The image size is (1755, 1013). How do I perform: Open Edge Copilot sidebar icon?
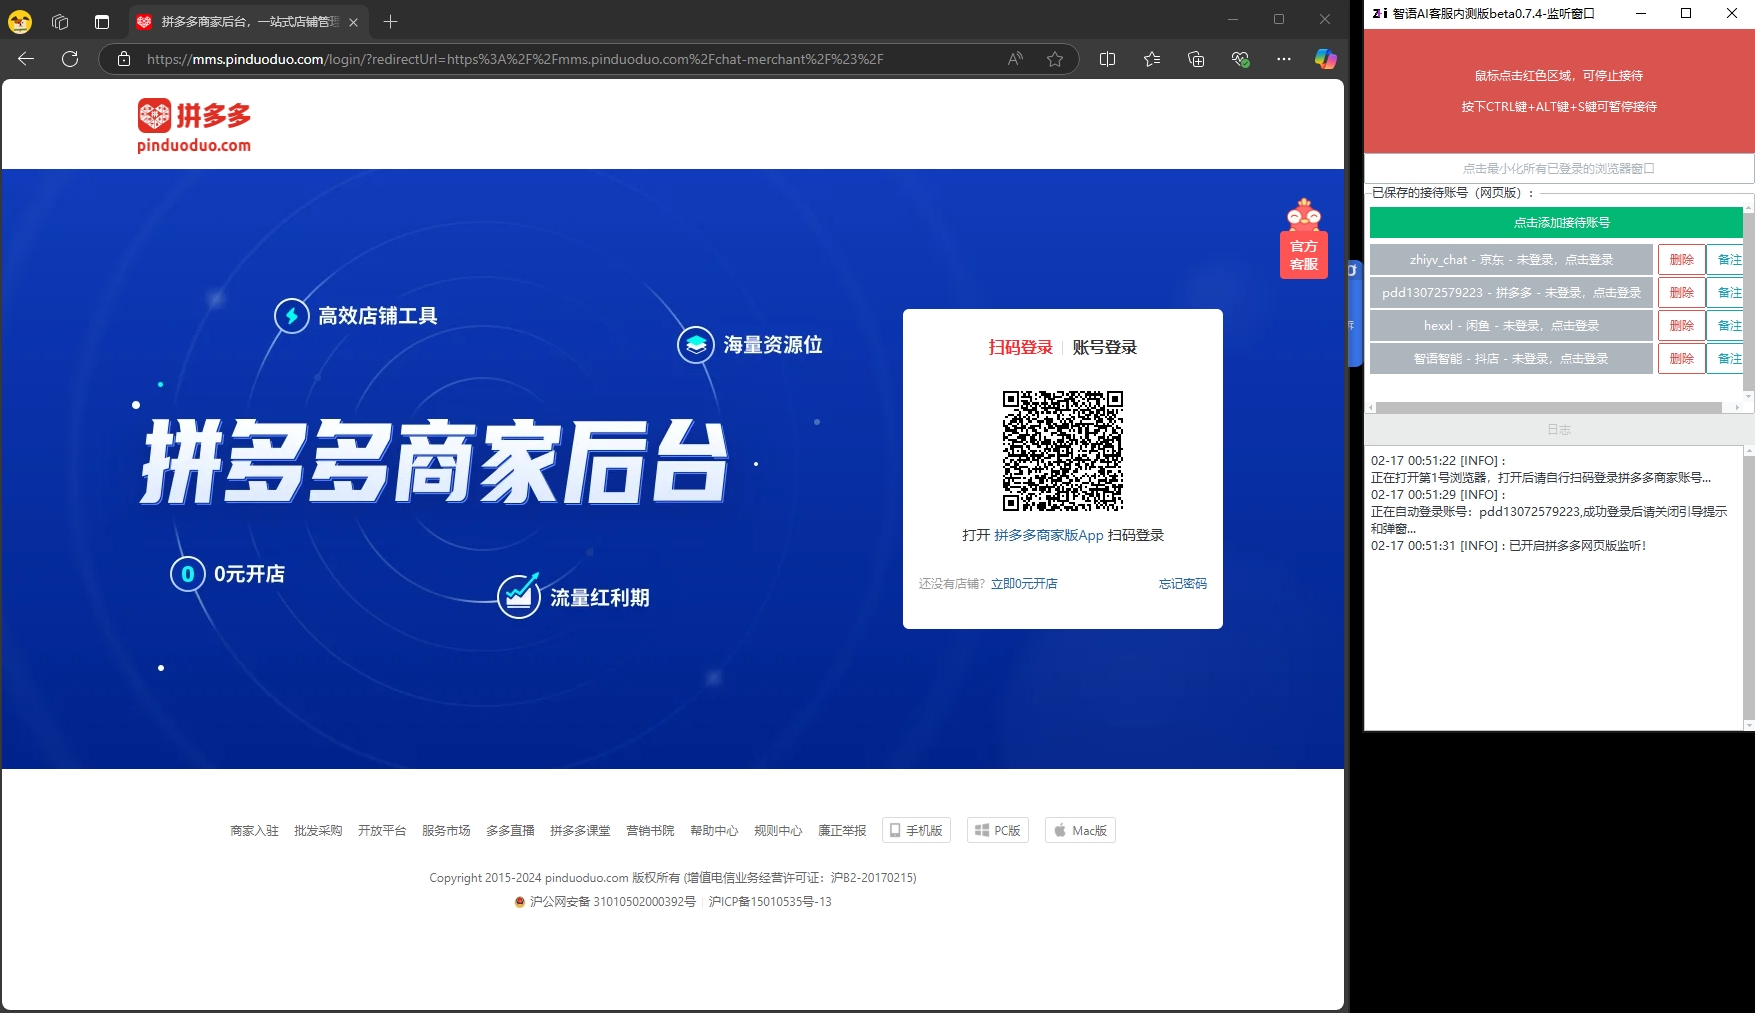[x=1325, y=59]
